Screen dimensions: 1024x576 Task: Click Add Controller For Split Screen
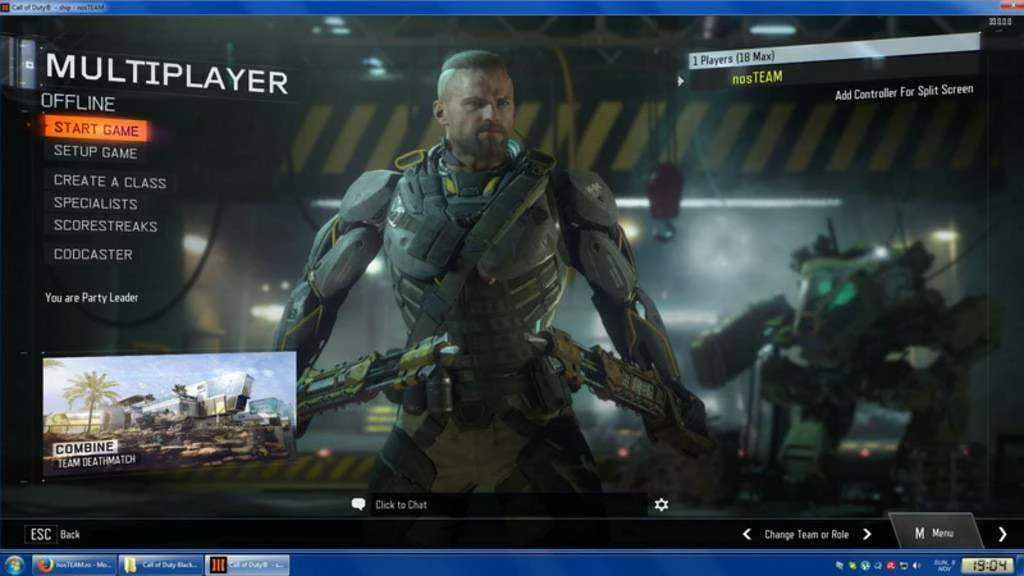[904, 92]
